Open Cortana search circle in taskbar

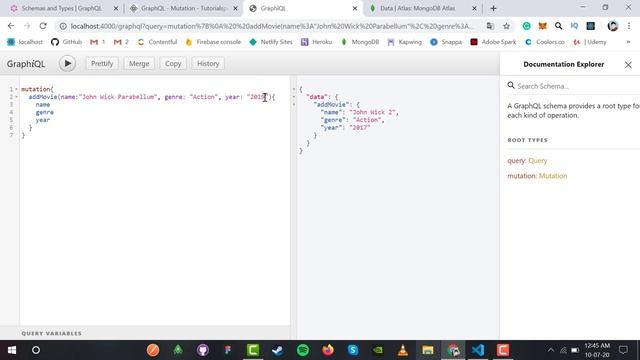36,350
